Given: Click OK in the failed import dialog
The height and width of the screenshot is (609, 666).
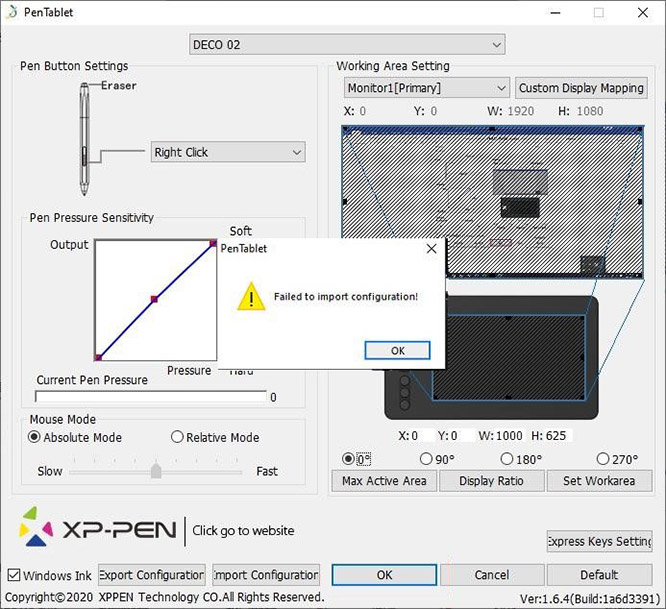Looking at the screenshot, I should click(397, 350).
